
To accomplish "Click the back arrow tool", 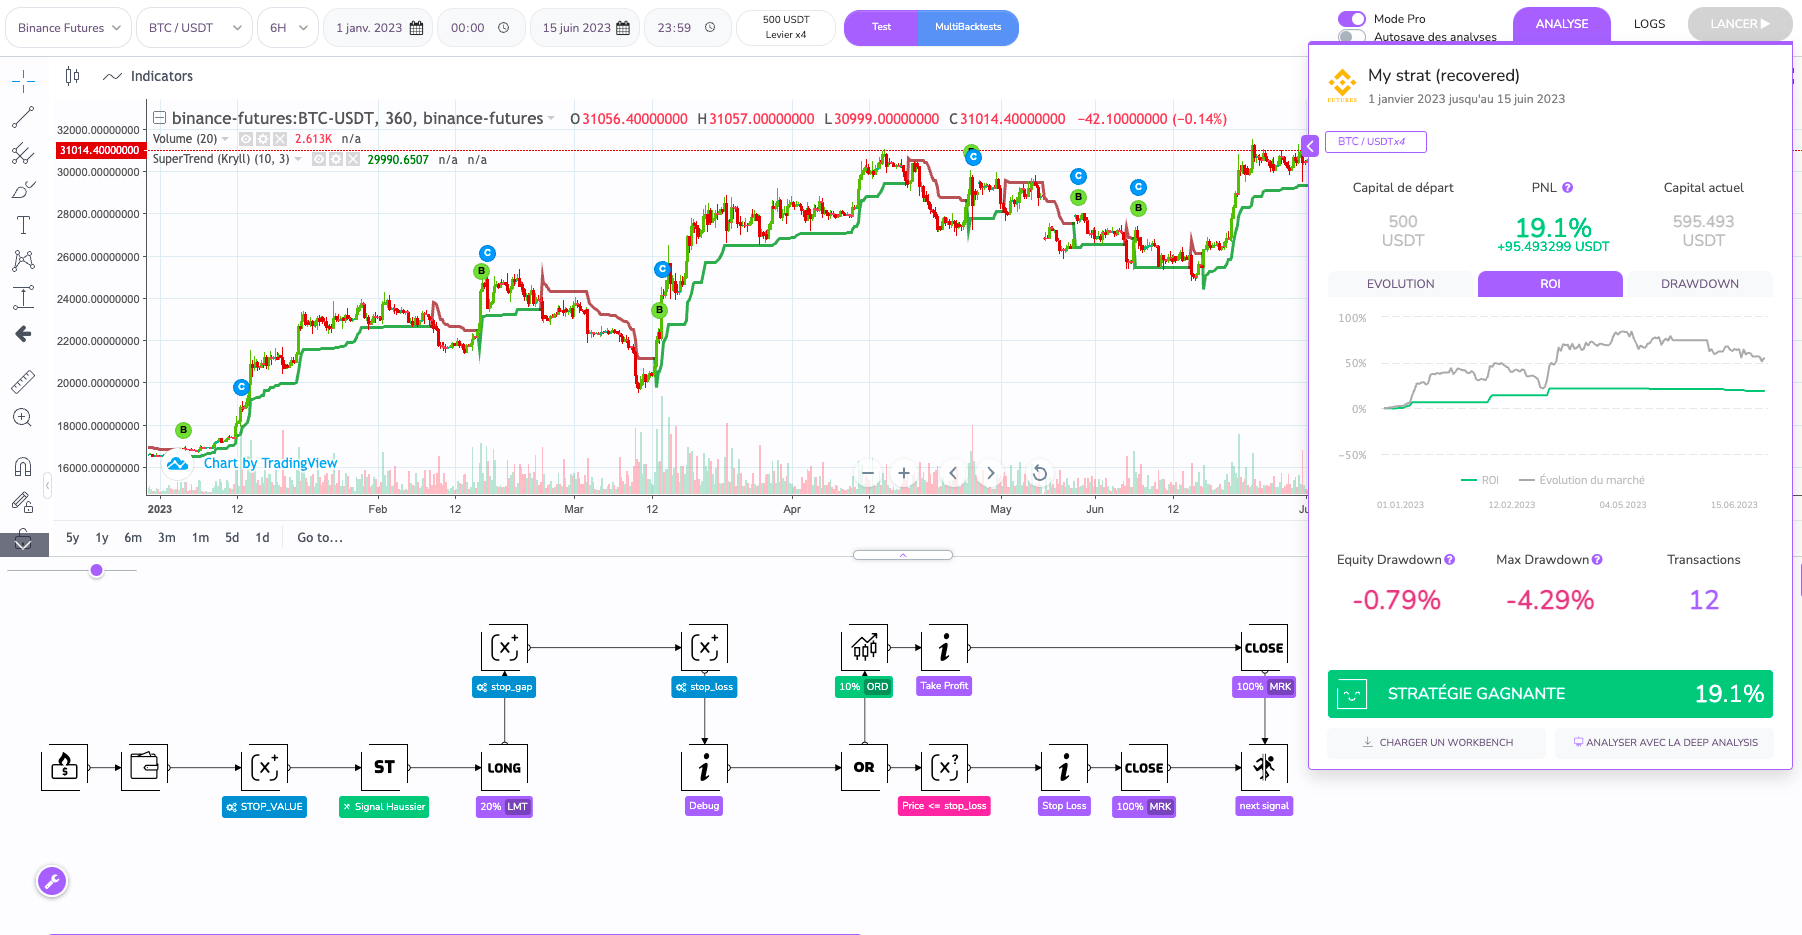I will [23, 334].
